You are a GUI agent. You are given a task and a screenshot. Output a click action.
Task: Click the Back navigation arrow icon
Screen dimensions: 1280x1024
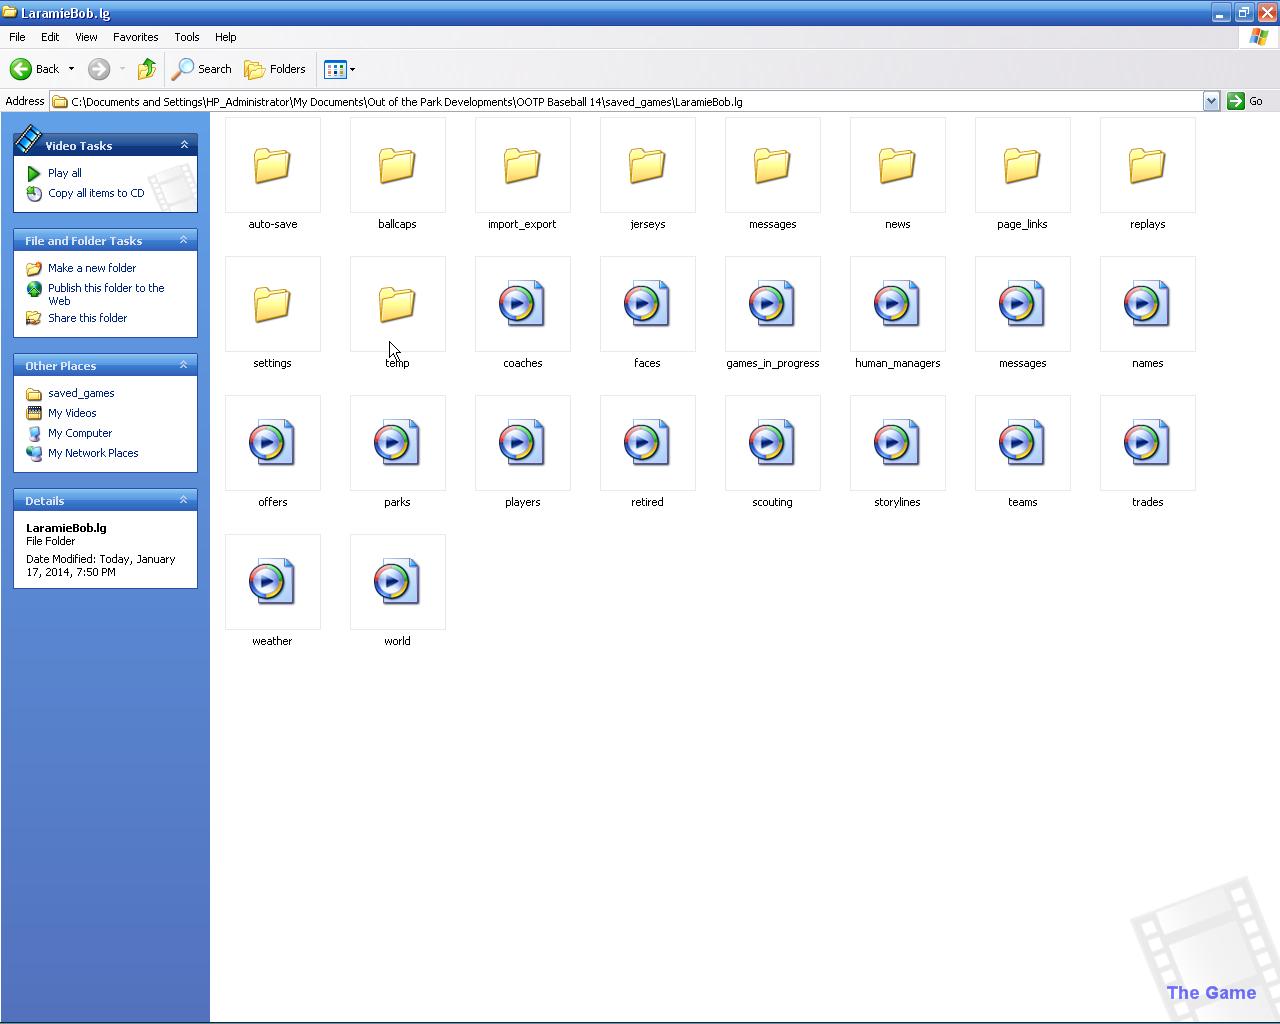pyautogui.click(x=21, y=69)
